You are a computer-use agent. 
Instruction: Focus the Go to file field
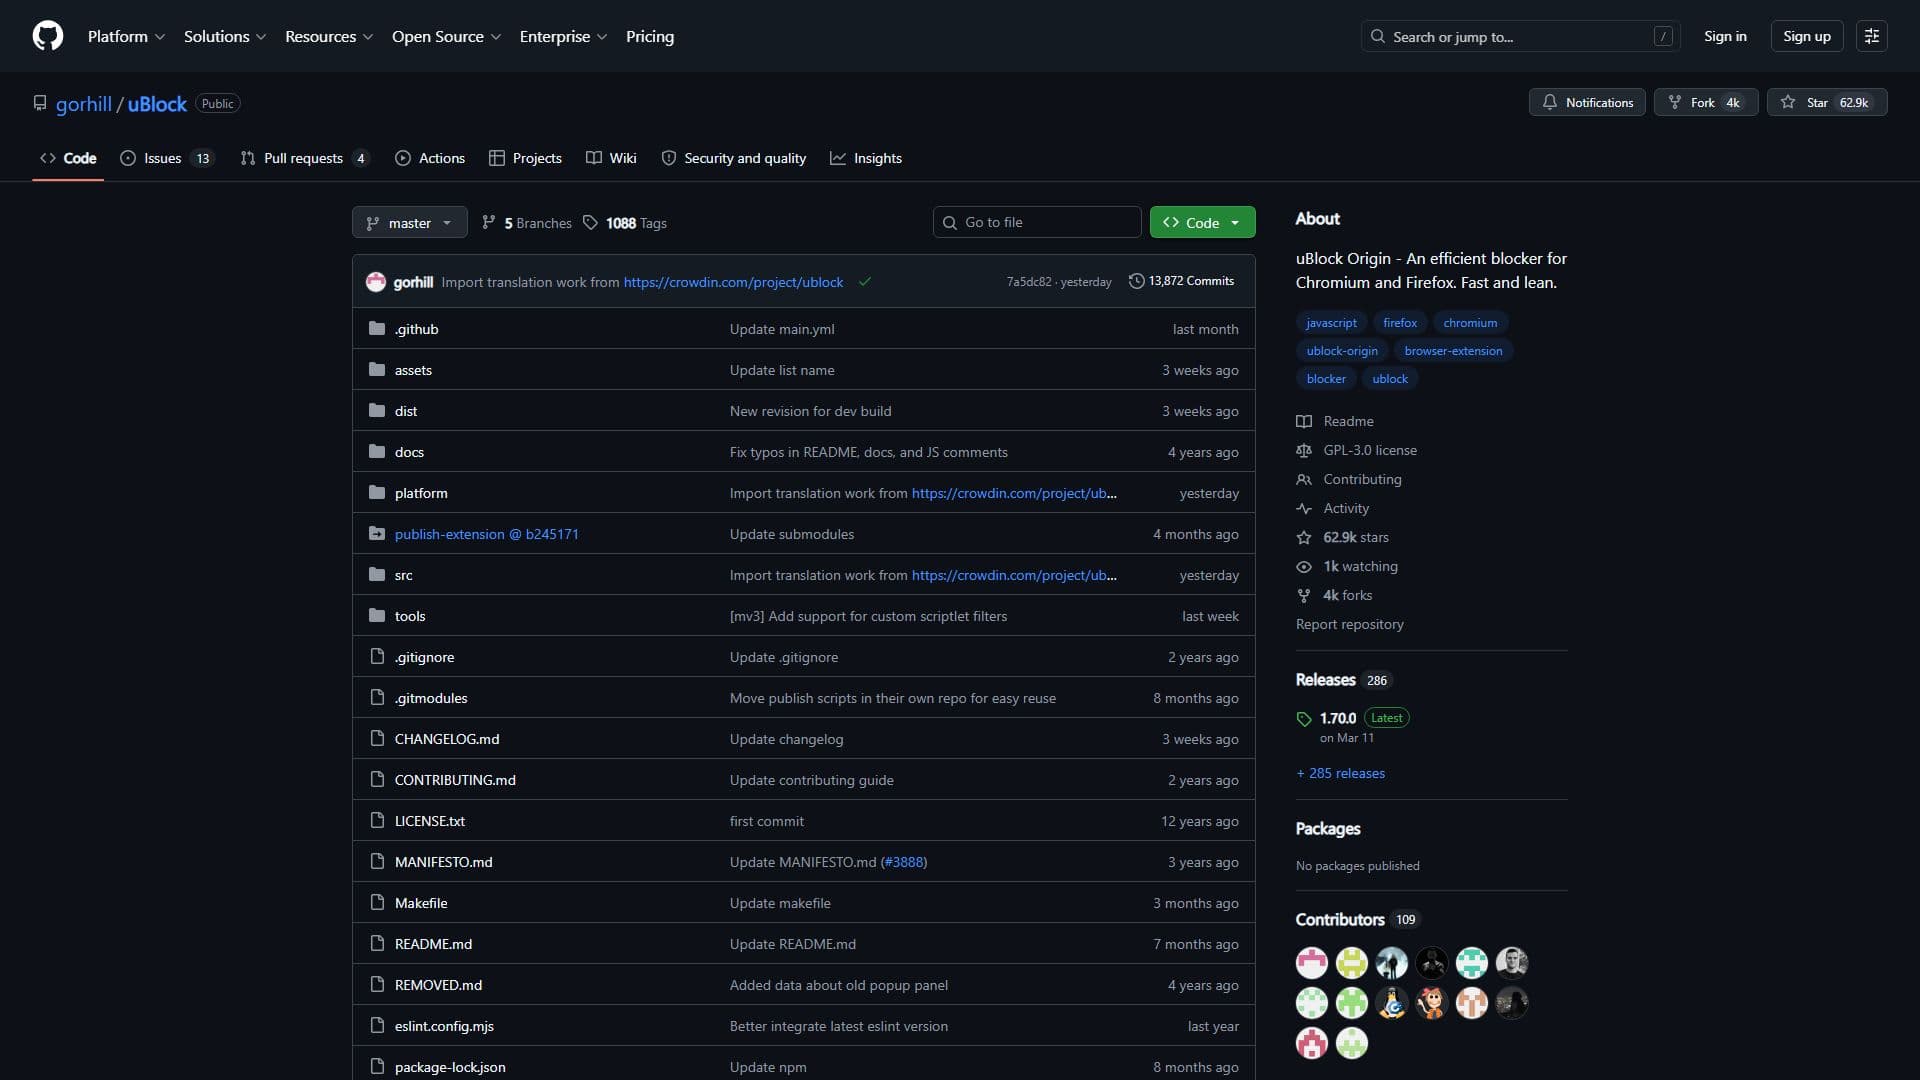pyautogui.click(x=1037, y=222)
